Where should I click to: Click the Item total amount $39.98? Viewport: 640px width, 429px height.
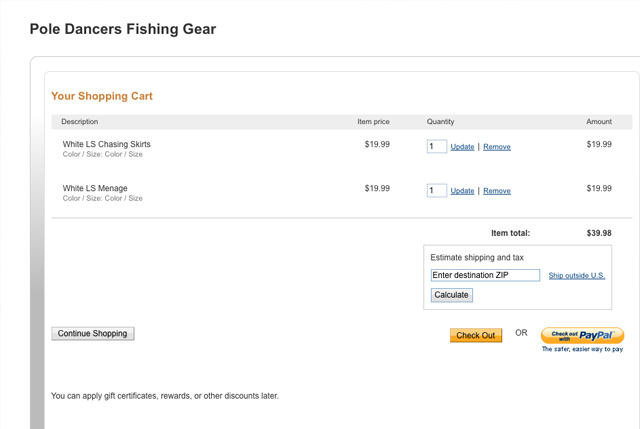pyautogui.click(x=599, y=233)
